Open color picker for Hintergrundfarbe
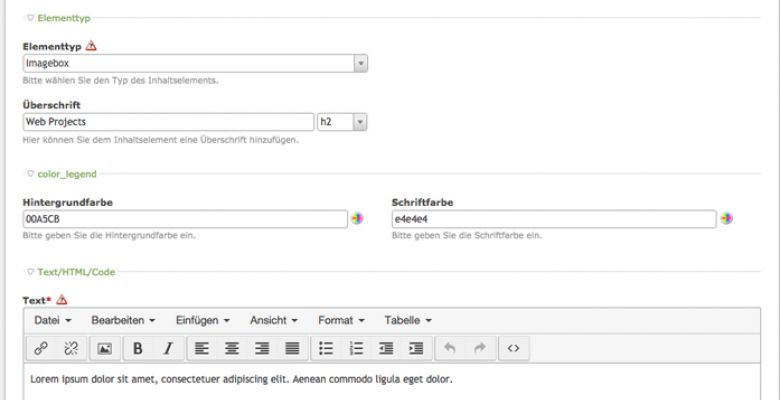This screenshot has height=400, width=780. pos(357,218)
